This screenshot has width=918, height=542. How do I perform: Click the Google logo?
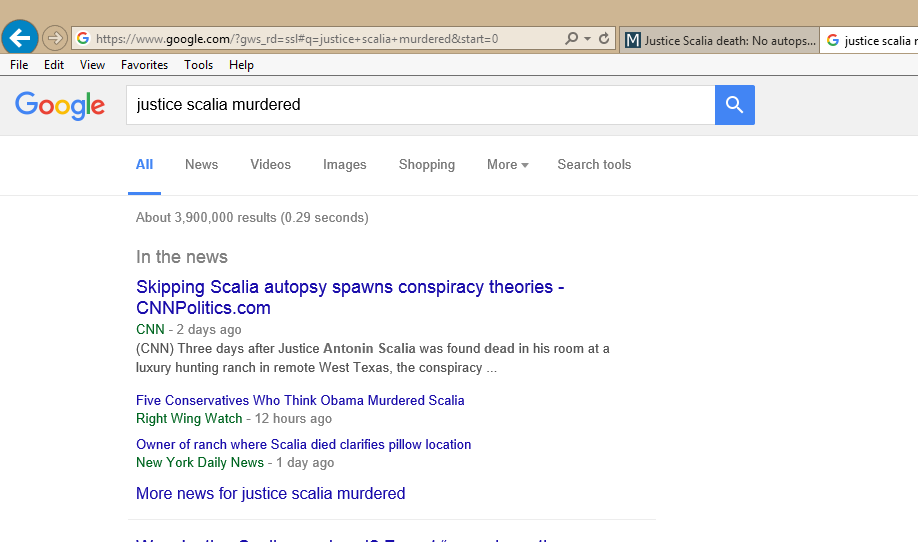point(60,105)
